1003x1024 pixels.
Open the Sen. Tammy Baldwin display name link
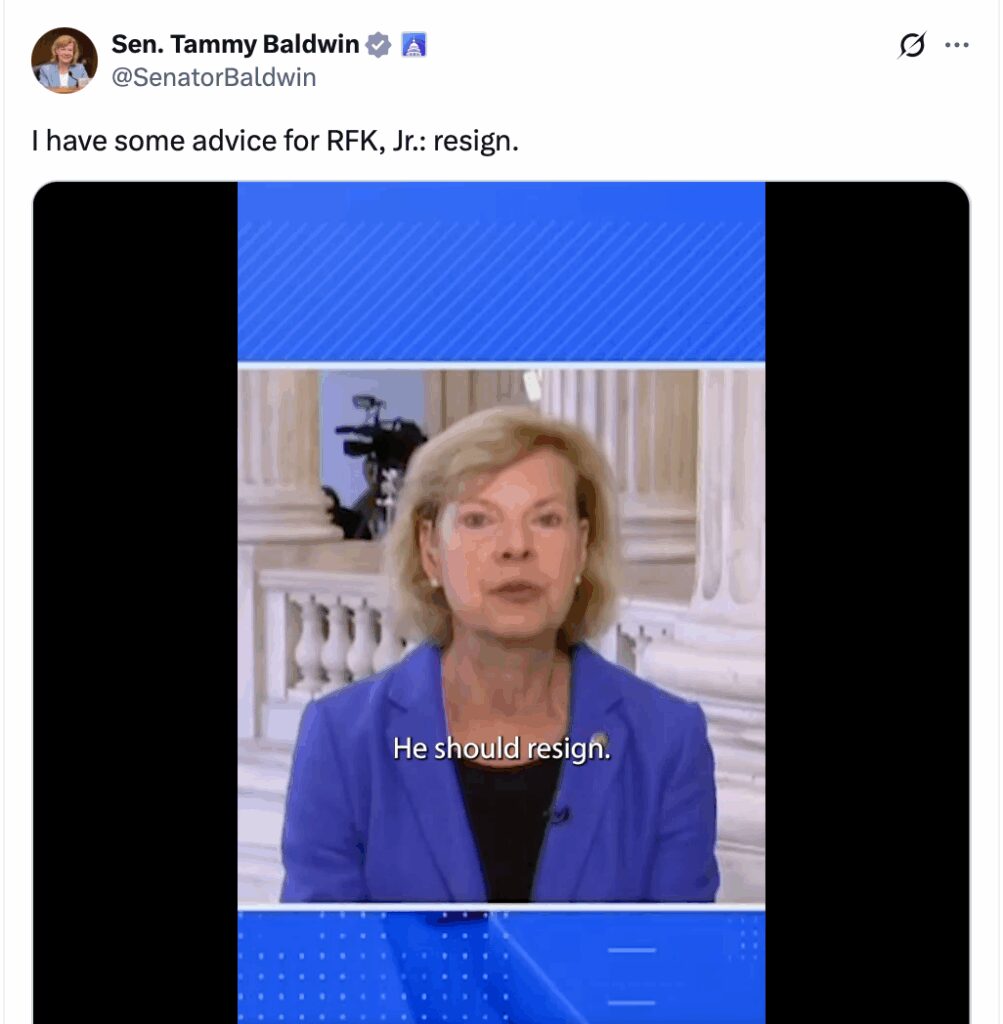[x=235, y=44]
